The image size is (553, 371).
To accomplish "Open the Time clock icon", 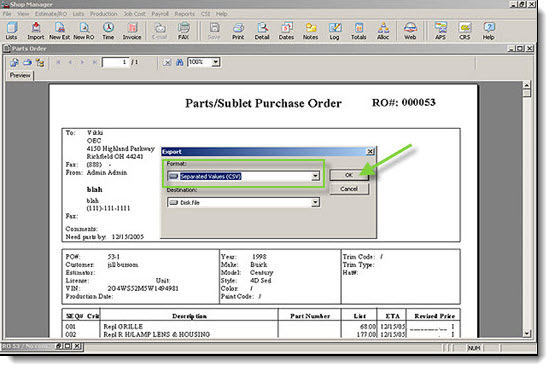I will pos(108,31).
